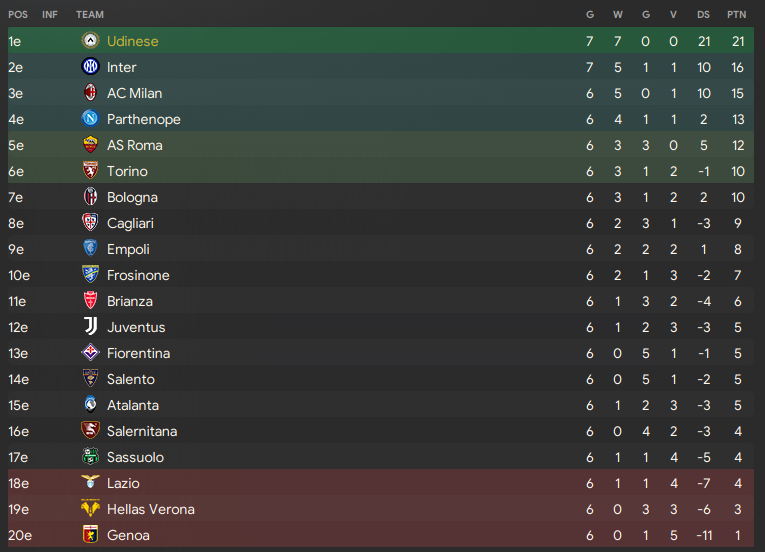Click the Fiorentina diamond badge
The image size is (765, 552).
90,352
